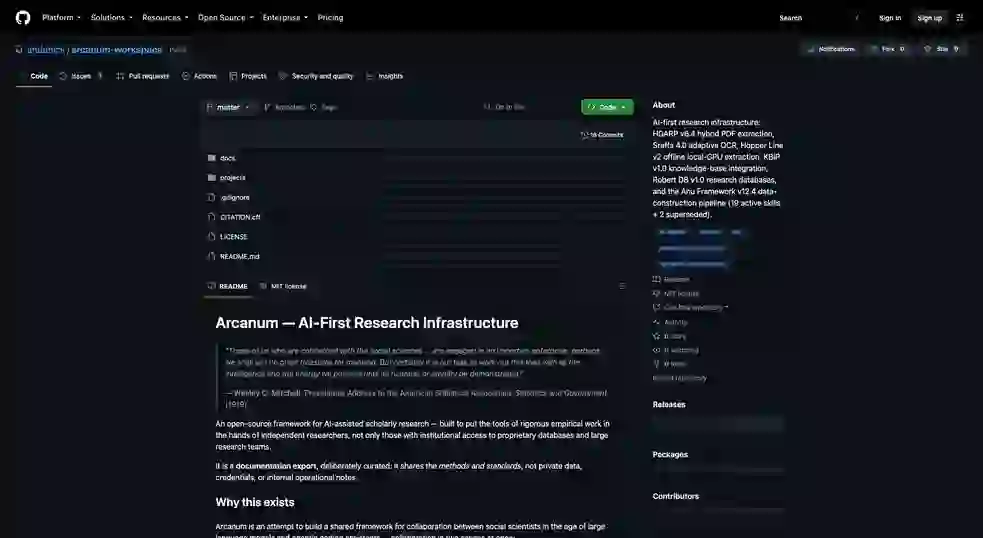Click the Projects table icon
Screen dimensions: 983x538
coord(233,76)
